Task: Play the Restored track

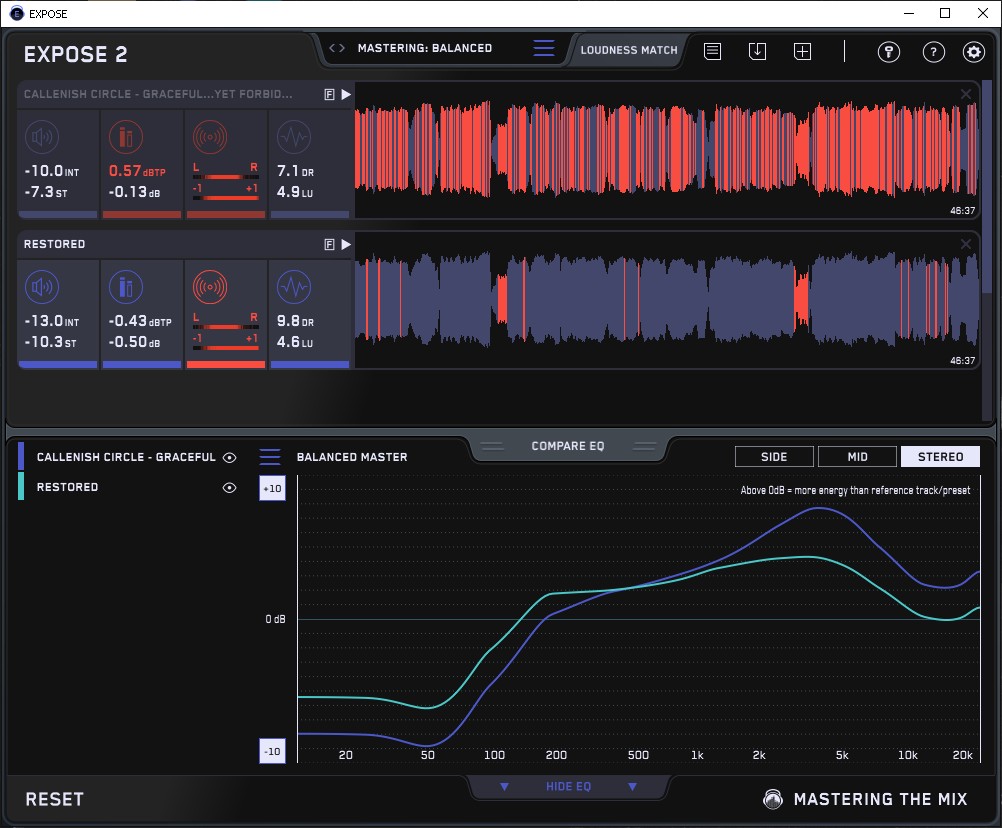Action: coord(346,244)
